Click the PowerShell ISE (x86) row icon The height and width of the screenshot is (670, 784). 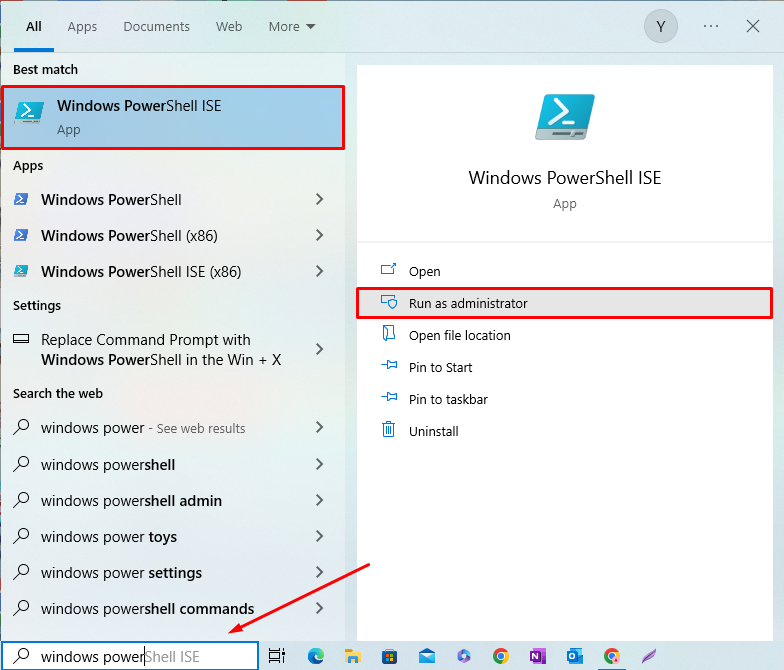tap(20, 271)
